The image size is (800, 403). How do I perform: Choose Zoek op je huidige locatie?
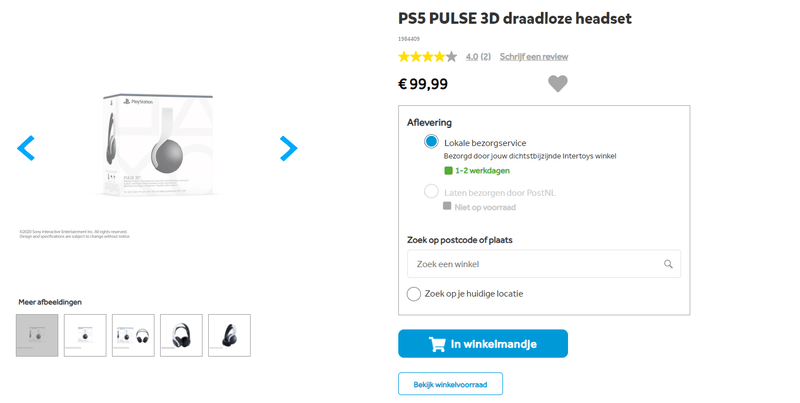click(x=414, y=294)
